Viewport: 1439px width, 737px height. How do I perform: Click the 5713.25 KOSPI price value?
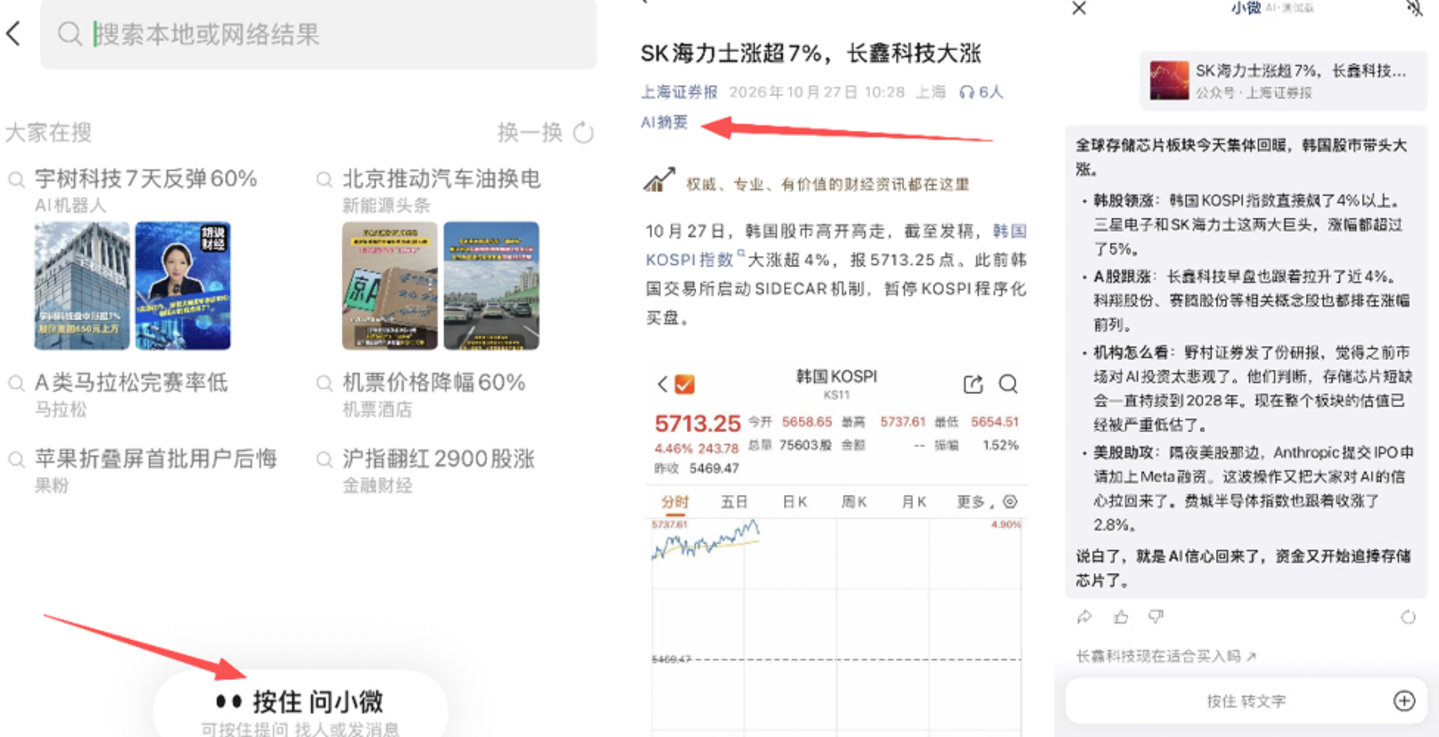[x=698, y=423]
